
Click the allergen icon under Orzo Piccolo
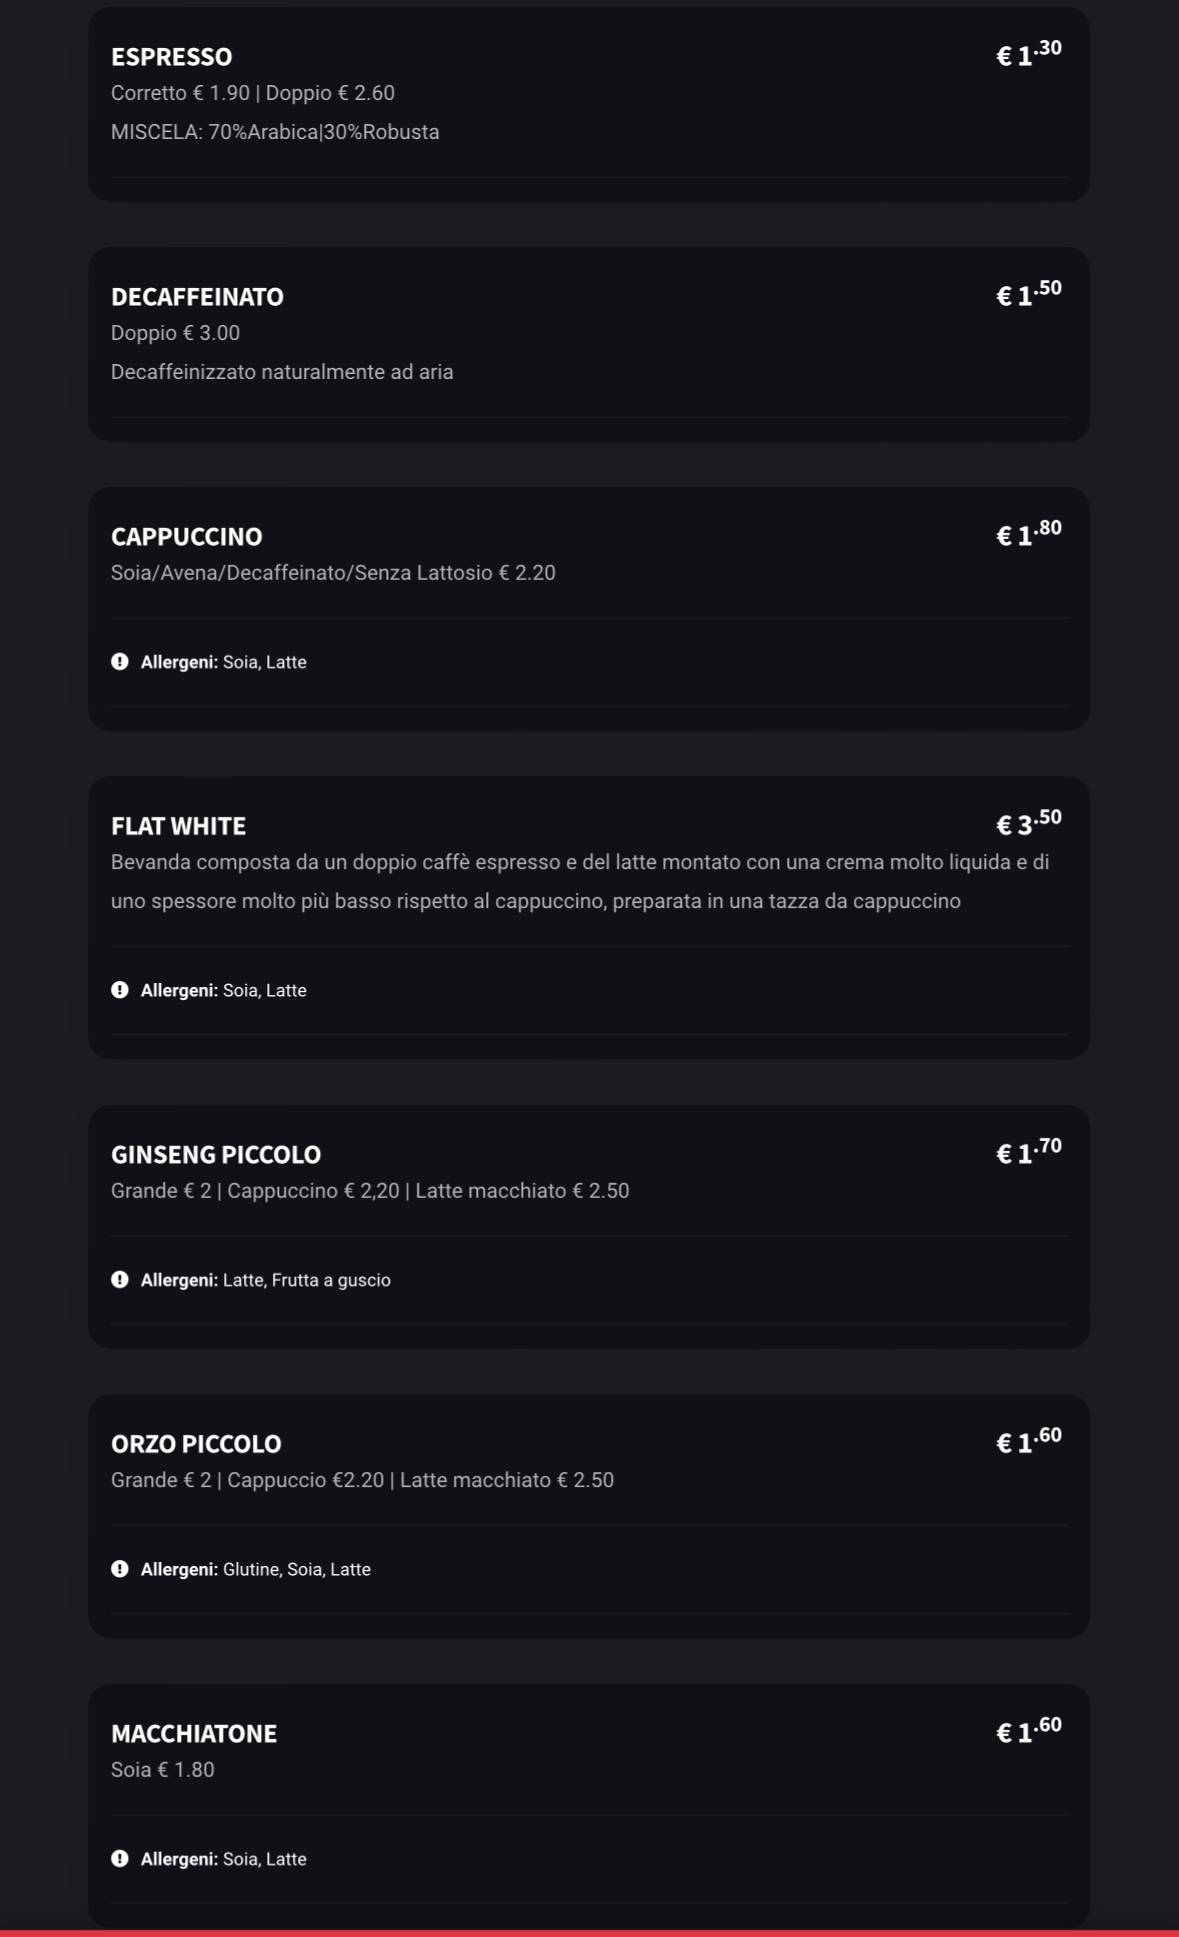click(120, 1569)
